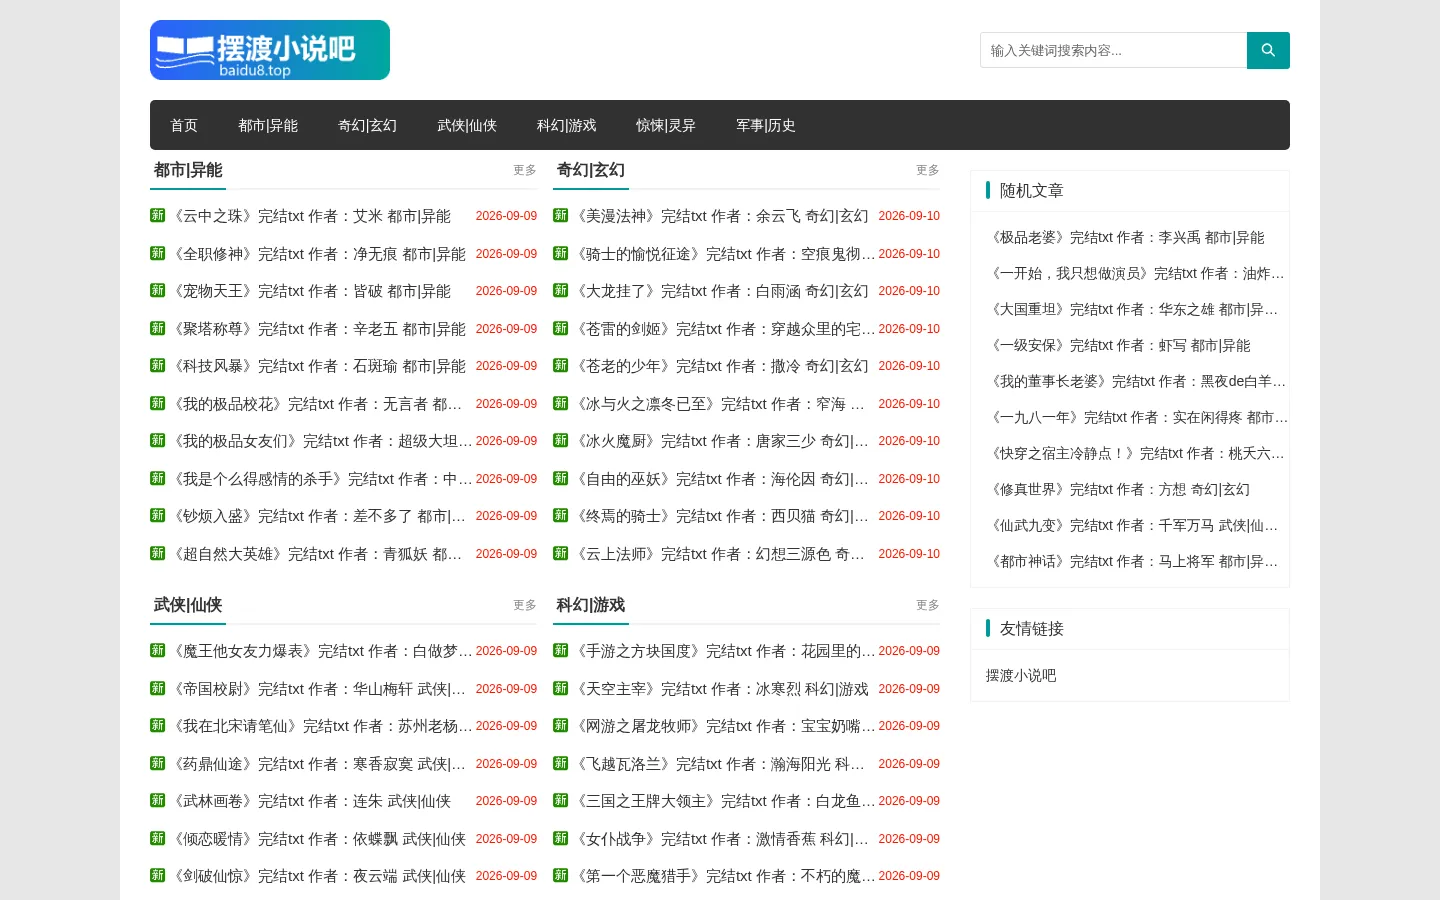Click the 新 badge beside 《美漫法神》
1440x900 pixels.
coord(561,216)
